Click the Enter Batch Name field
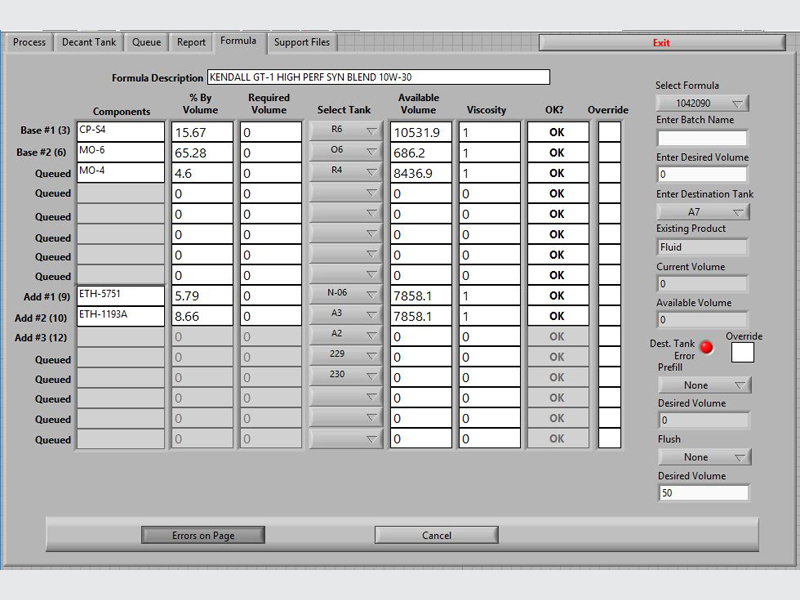The image size is (800, 600). 702,138
